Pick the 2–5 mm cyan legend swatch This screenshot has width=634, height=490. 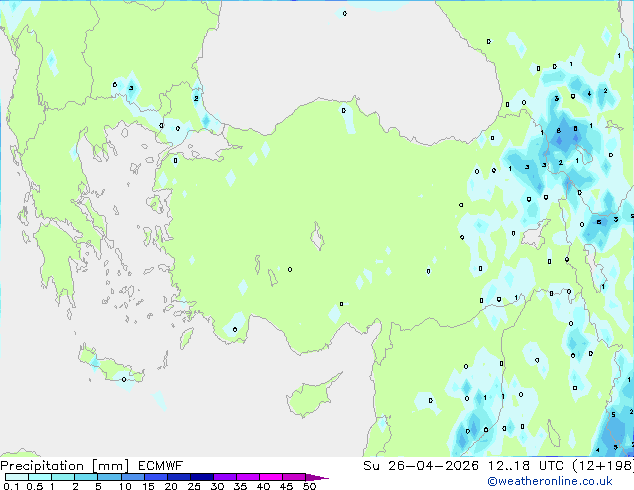(86, 477)
